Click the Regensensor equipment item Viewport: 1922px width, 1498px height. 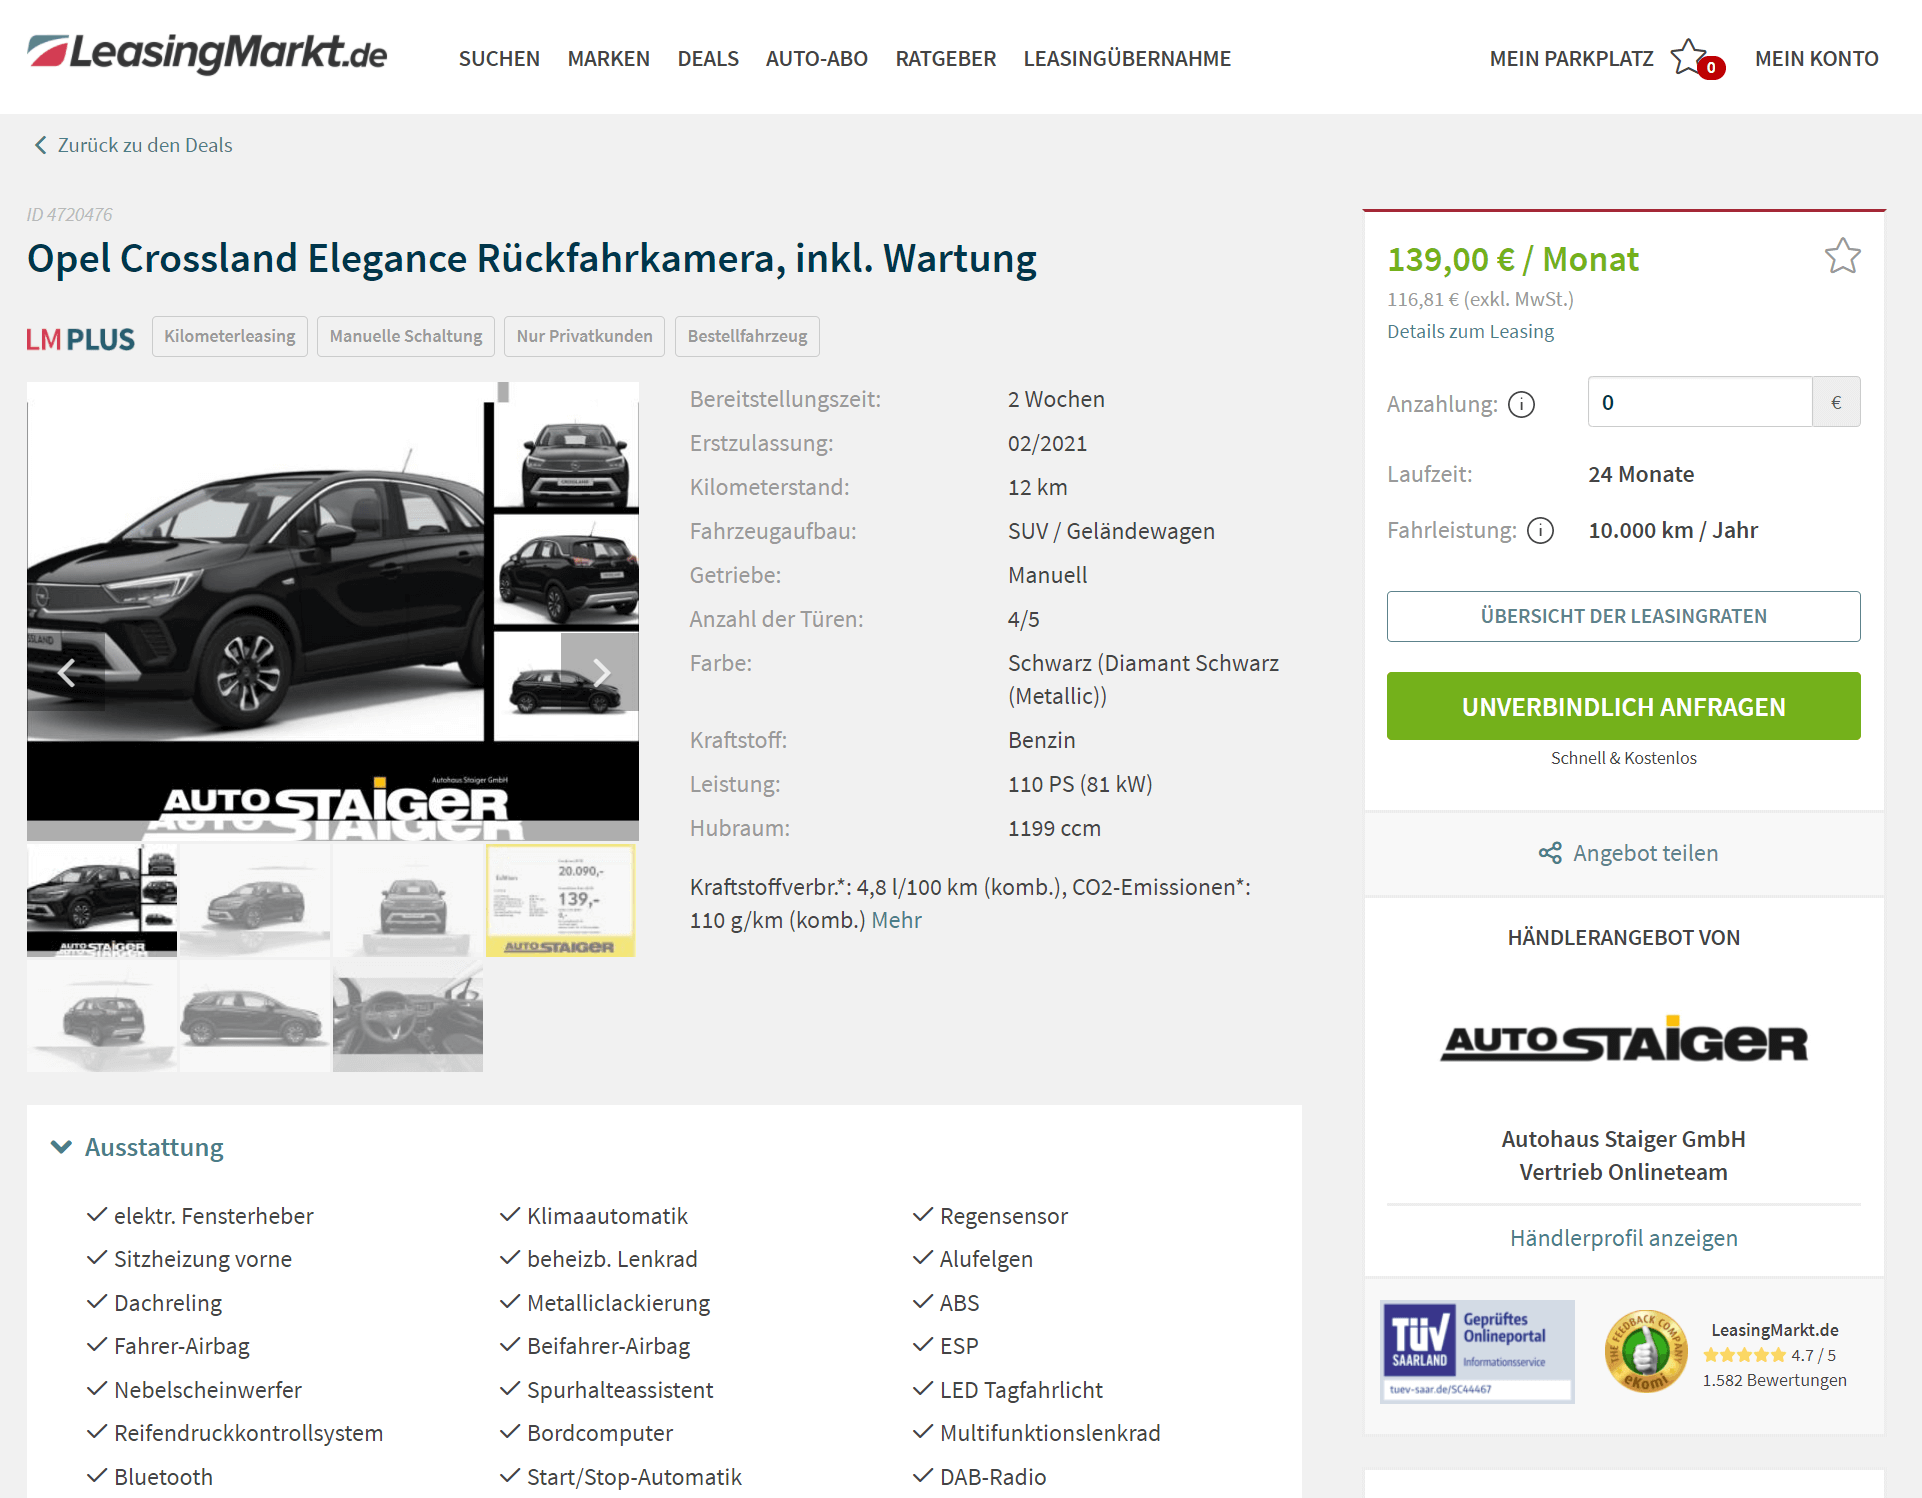1003,1216
